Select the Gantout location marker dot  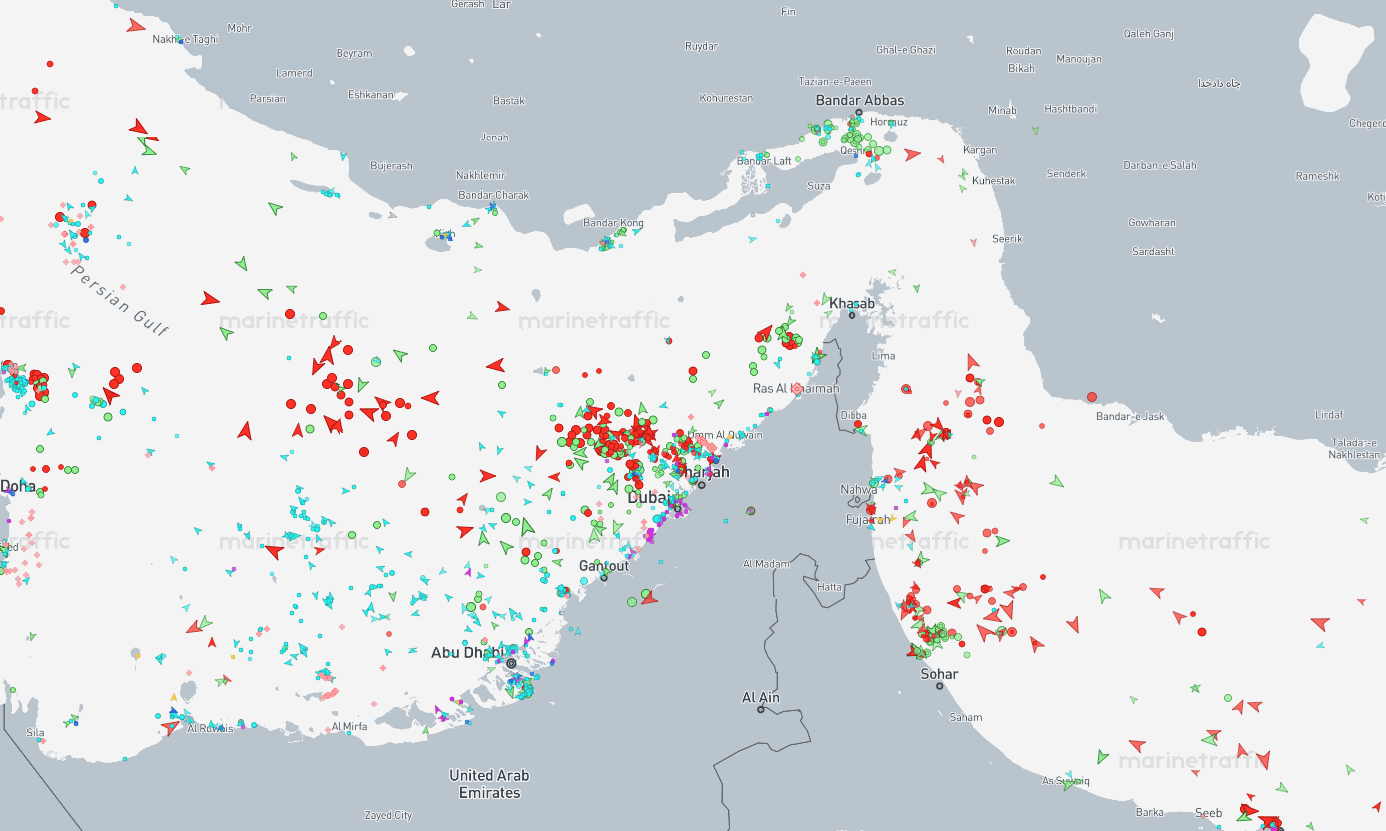pyautogui.click(x=604, y=578)
